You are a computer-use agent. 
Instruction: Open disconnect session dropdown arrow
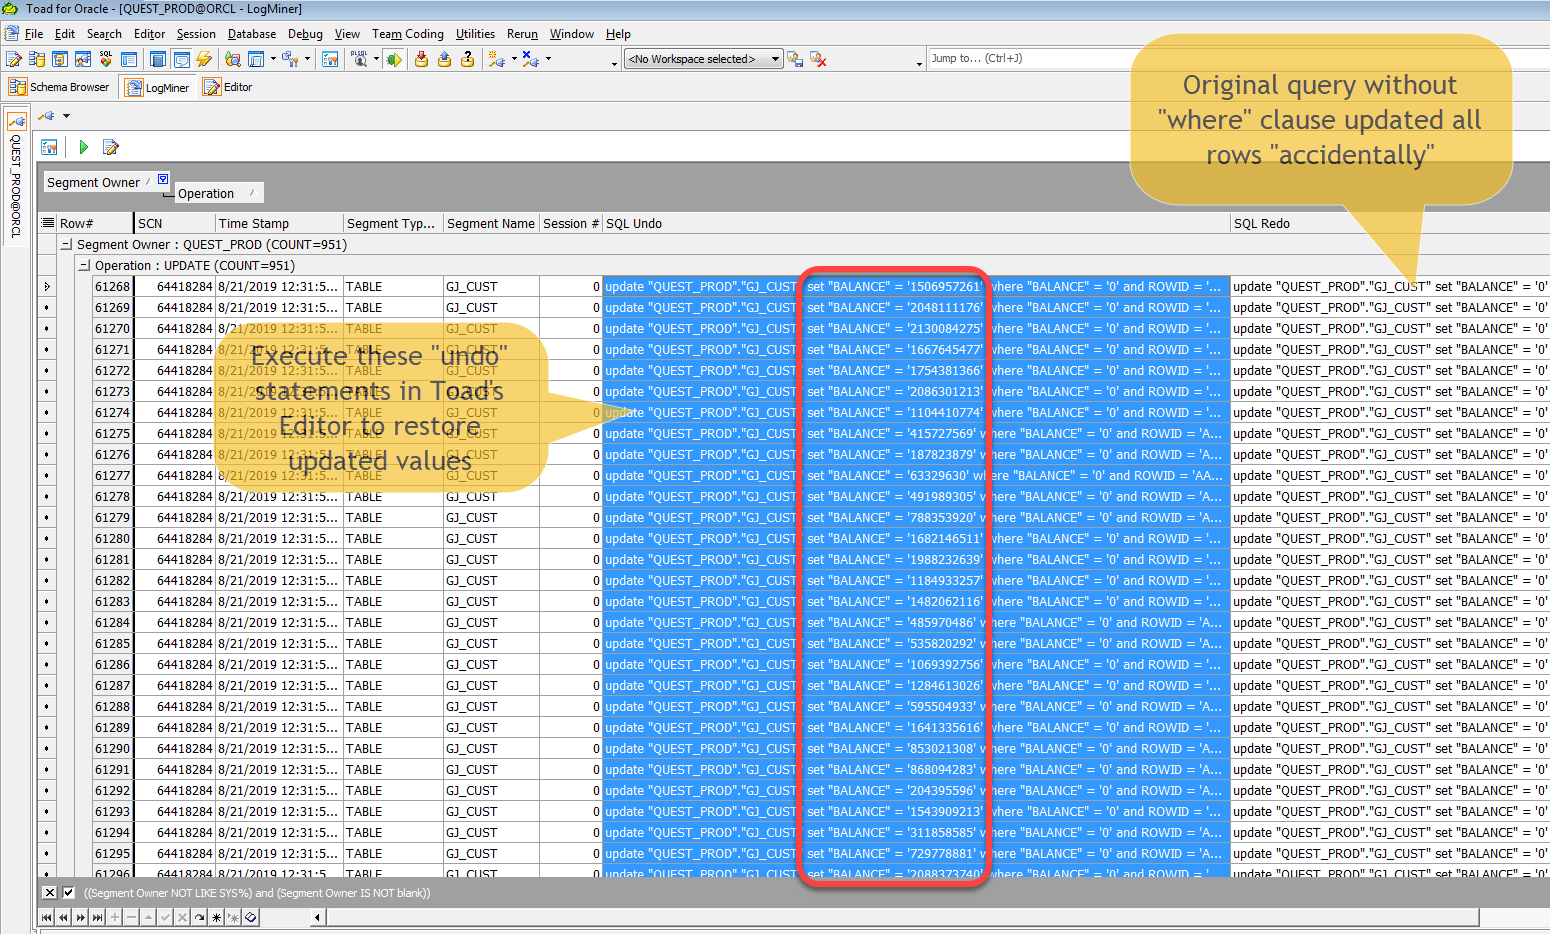[x=548, y=60]
